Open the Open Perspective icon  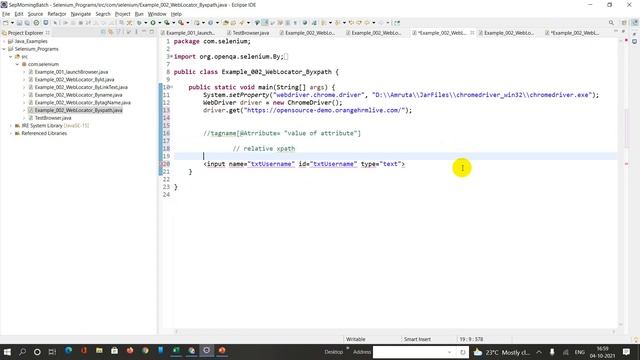(624, 23)
